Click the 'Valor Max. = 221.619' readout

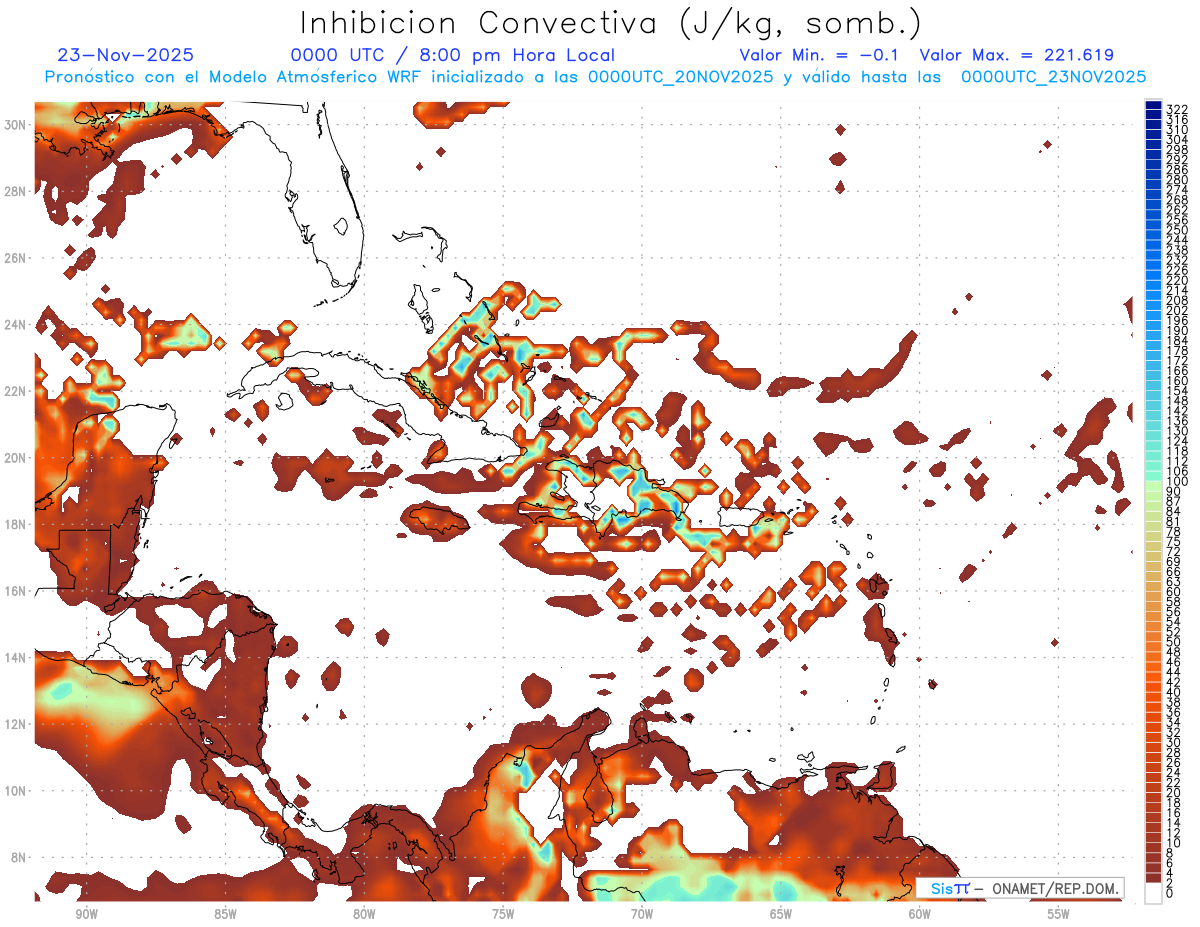[1017, 55]
